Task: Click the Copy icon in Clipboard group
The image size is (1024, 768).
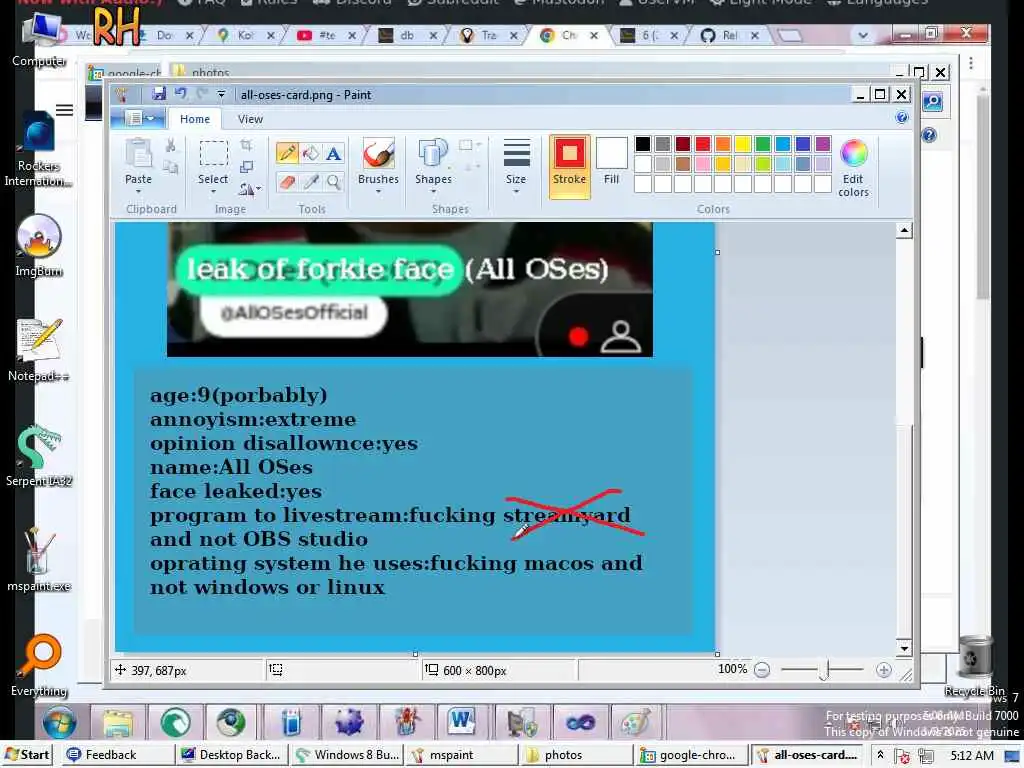Action: click(170, 167)
